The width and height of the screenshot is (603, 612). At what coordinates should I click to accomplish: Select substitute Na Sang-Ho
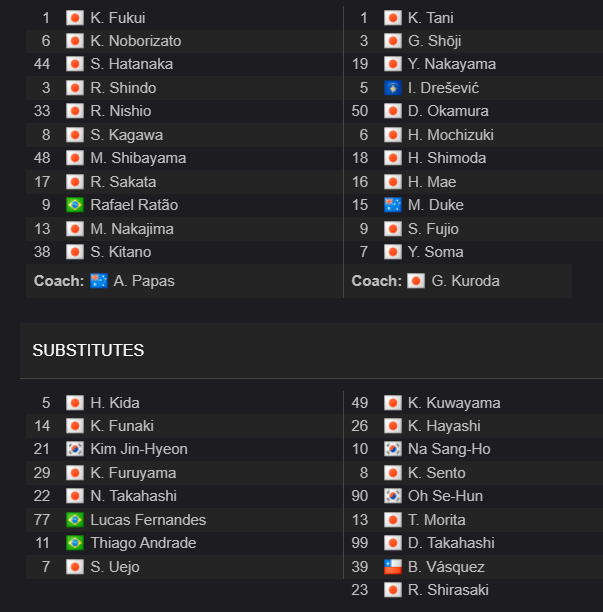click(x=449, y=449)
